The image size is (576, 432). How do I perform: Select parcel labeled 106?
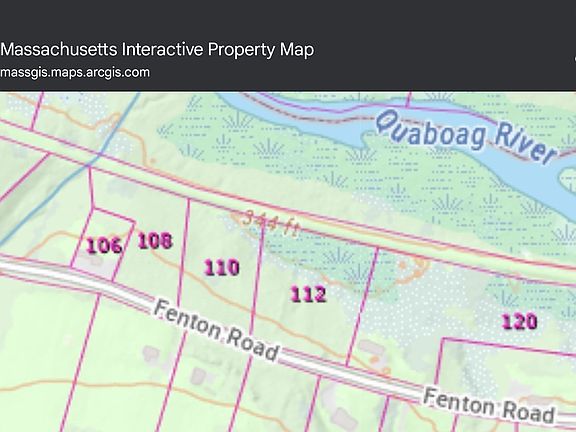tap(104, 245)
